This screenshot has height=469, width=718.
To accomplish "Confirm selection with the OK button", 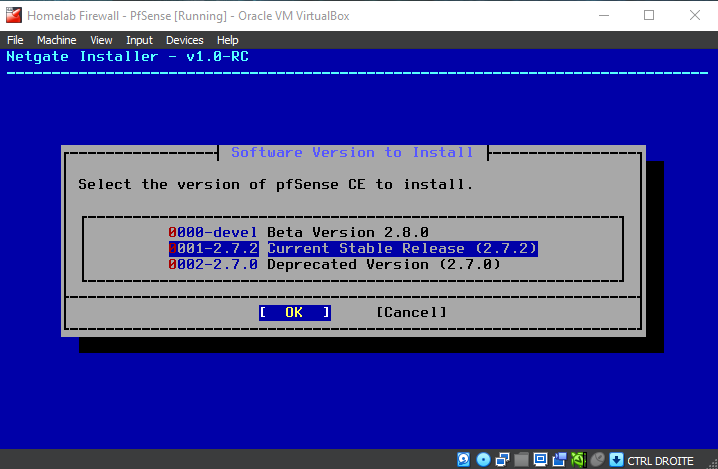I will pos(295,312).
